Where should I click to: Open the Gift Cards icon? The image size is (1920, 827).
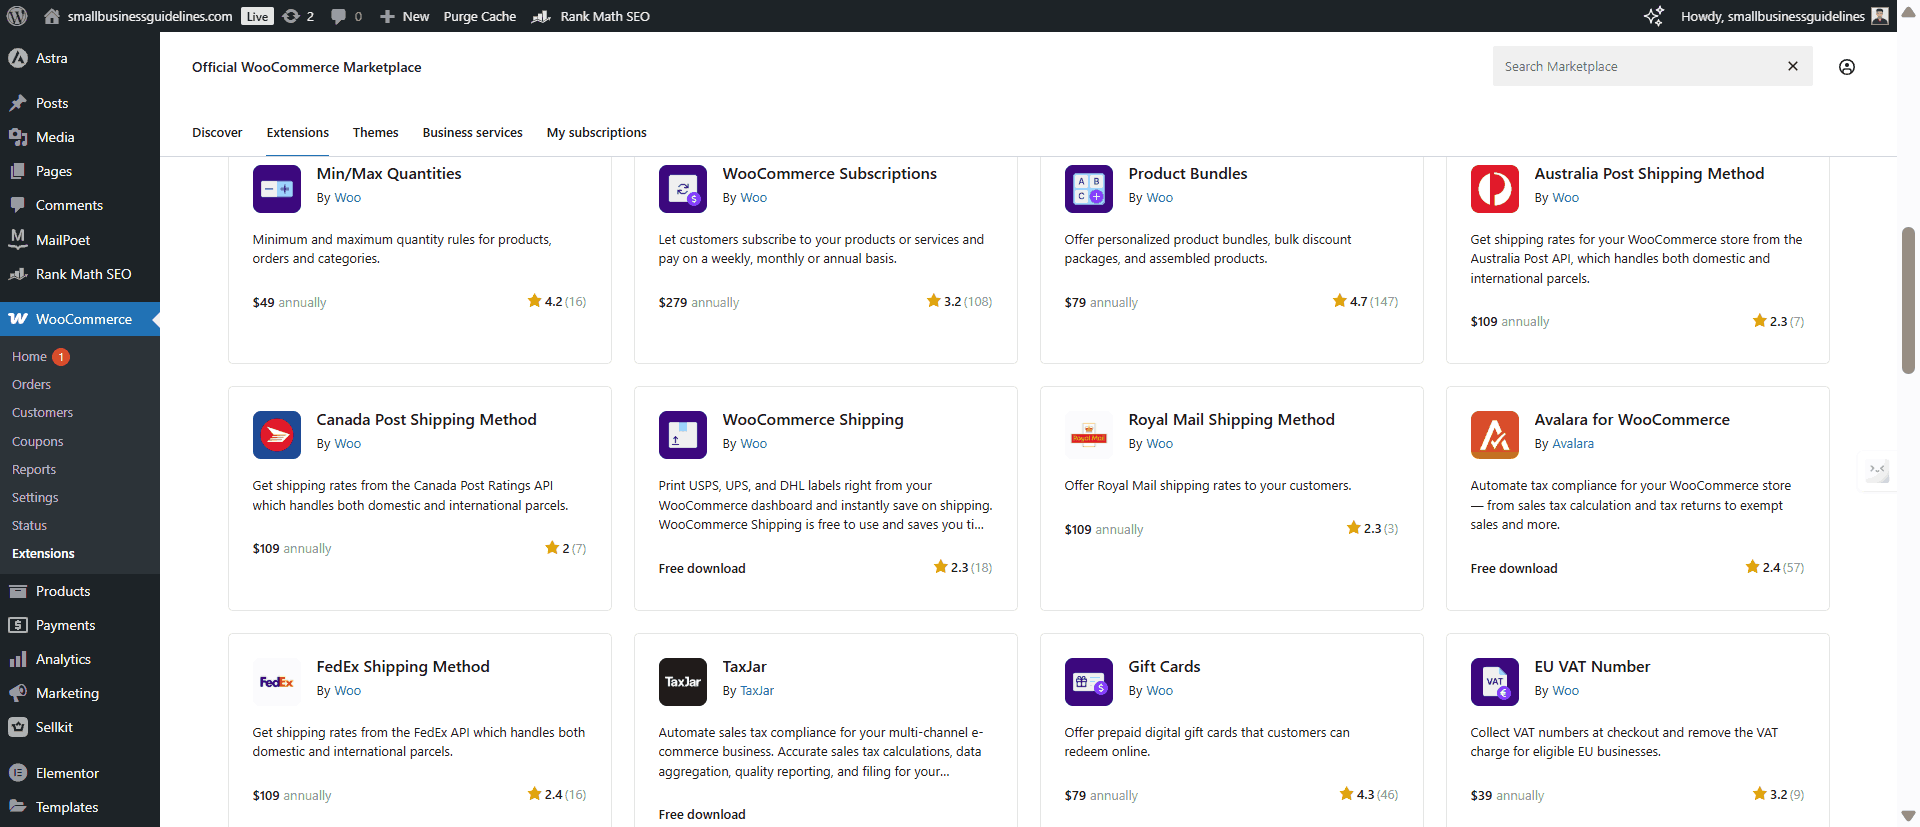pos(1089,682)
